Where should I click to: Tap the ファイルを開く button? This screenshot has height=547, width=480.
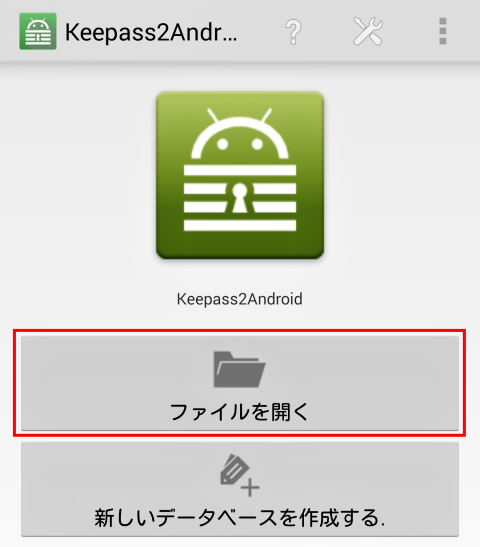point(240,383)
